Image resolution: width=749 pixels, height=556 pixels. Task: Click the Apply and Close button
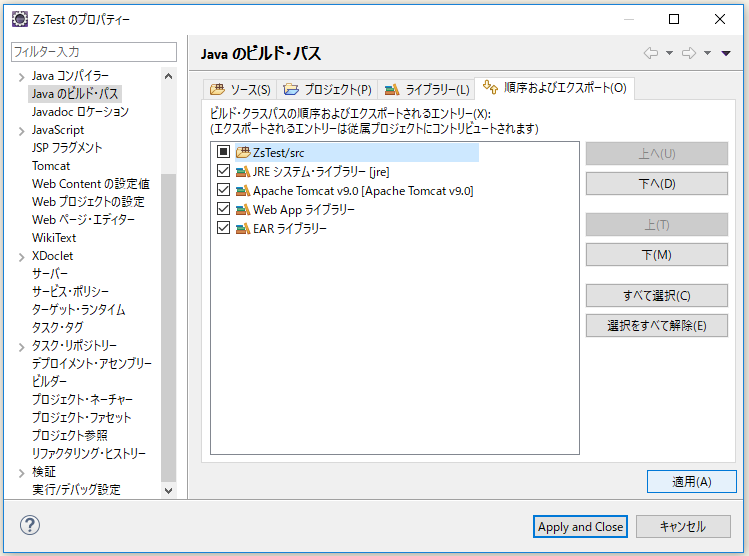click(x=580, y=527)
